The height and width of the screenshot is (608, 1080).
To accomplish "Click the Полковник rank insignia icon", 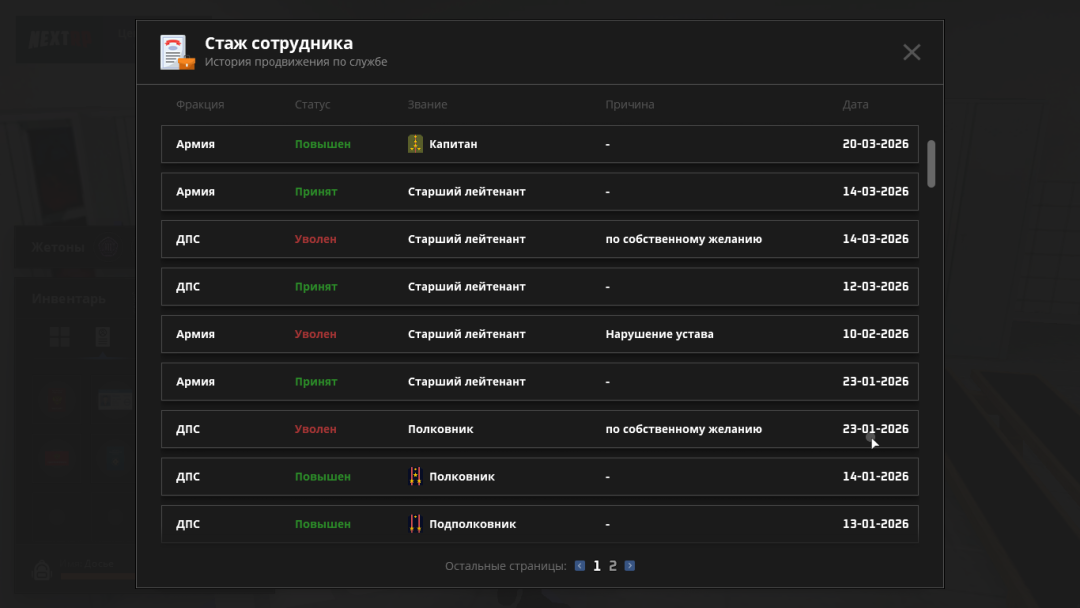I will 415,476.
